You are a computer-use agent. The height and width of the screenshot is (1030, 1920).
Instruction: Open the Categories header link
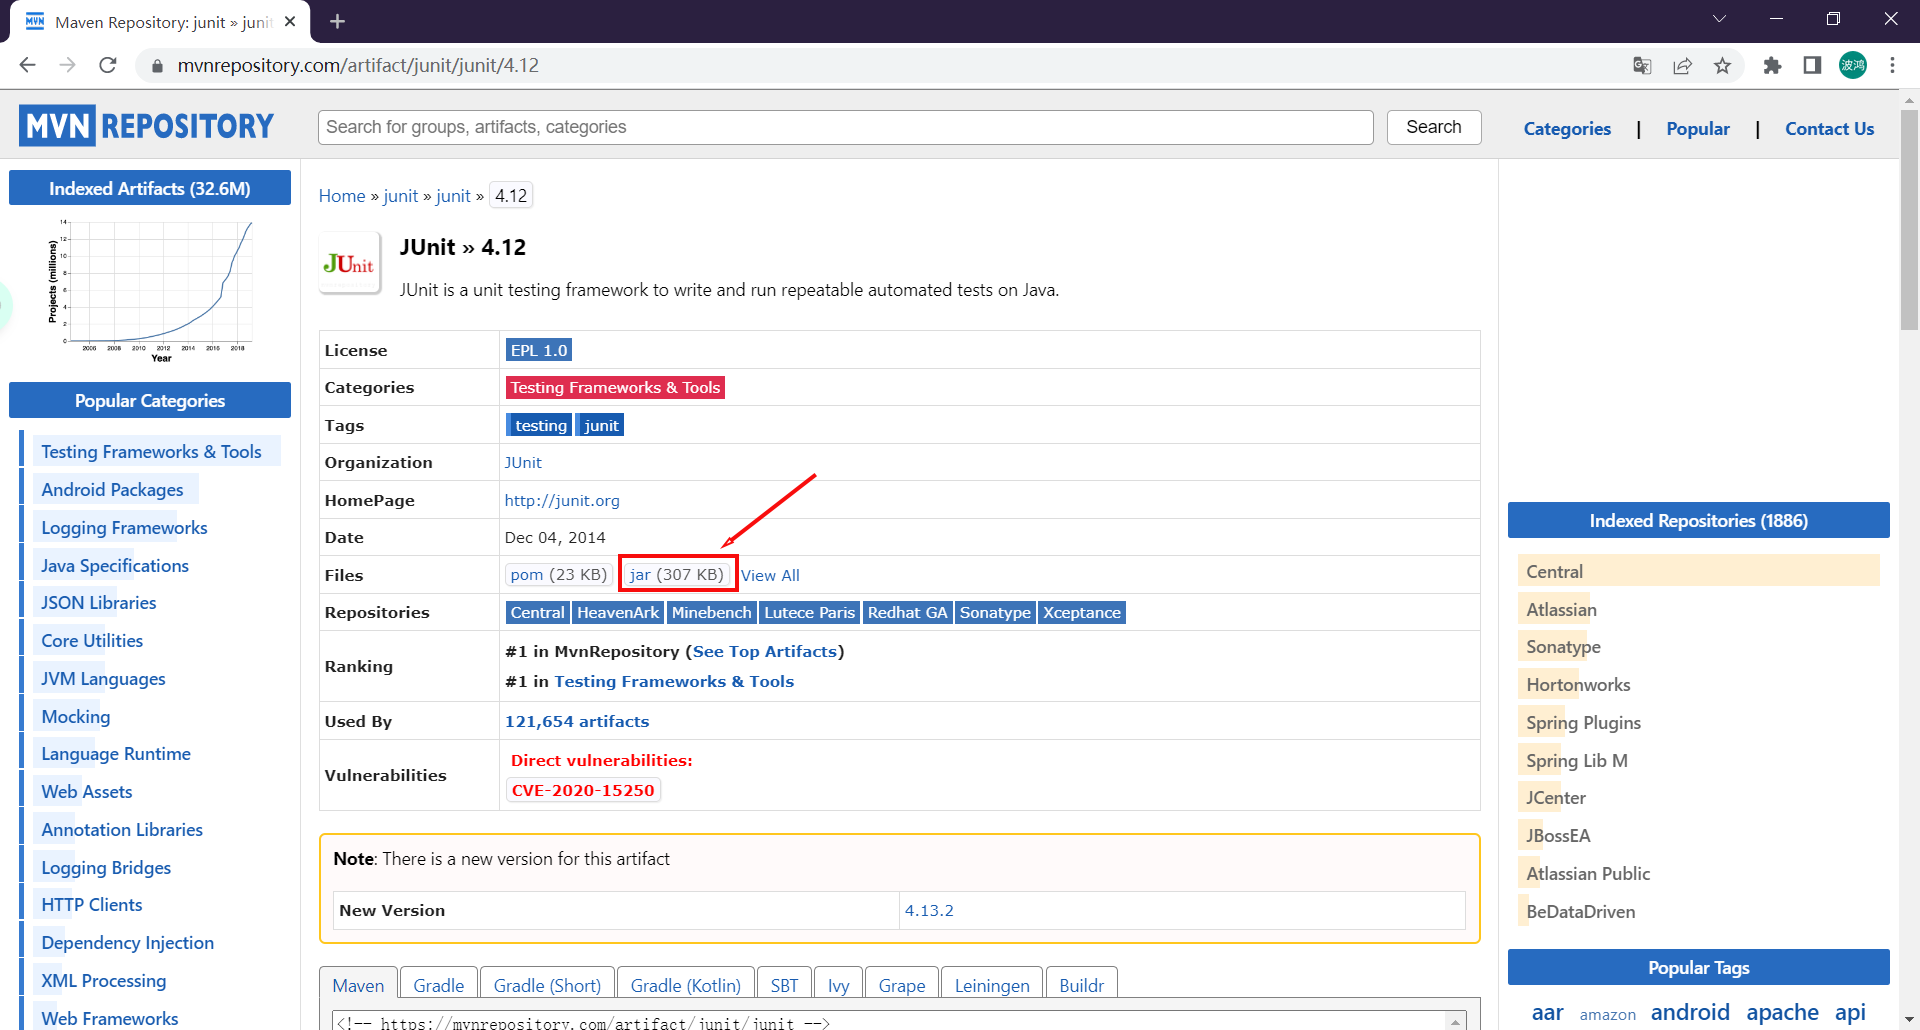[x=1567, y=129]
